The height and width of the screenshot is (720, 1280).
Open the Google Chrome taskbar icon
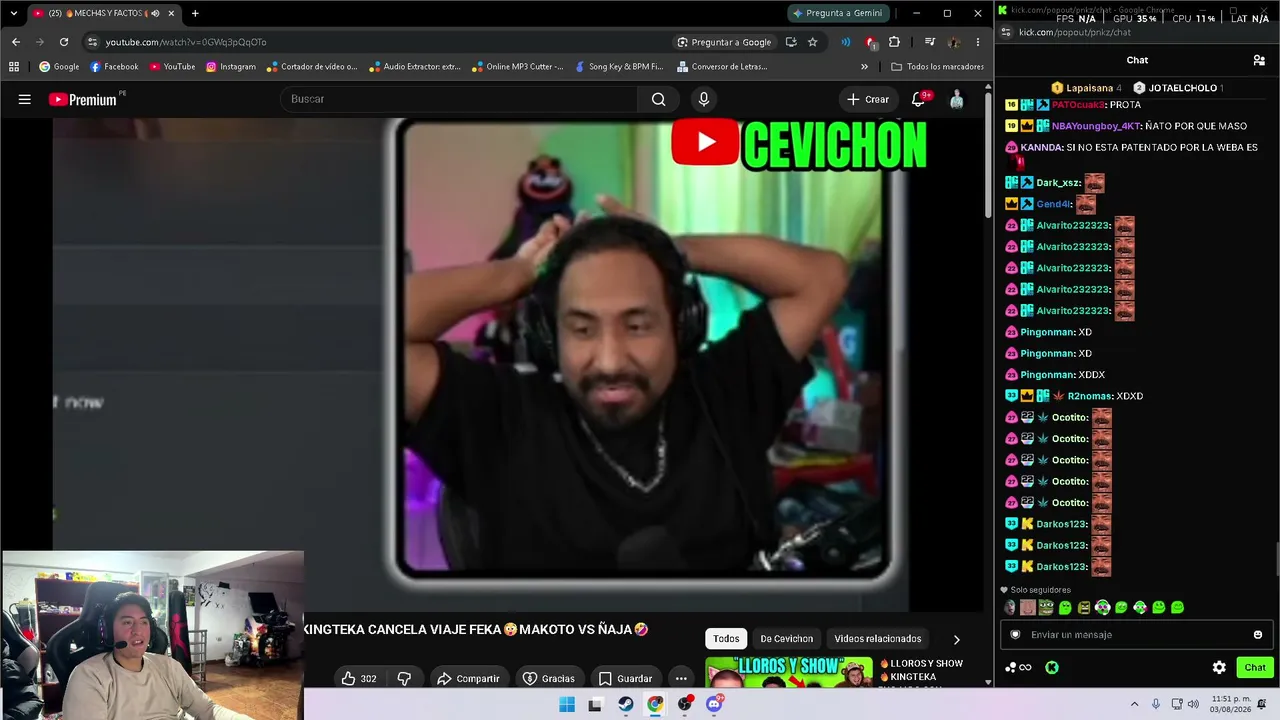655,704
